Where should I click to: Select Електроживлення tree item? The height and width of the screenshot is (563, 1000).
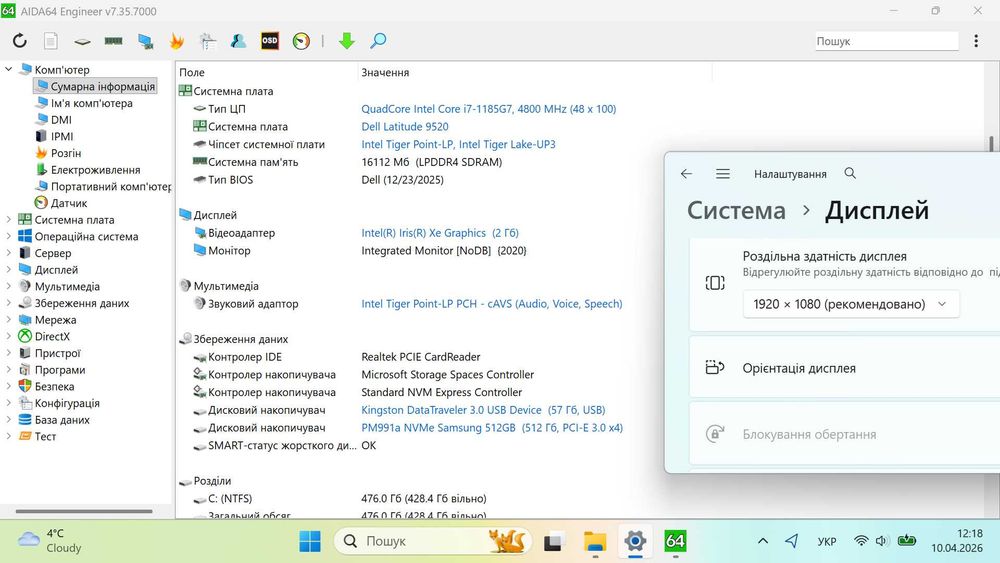96,170
